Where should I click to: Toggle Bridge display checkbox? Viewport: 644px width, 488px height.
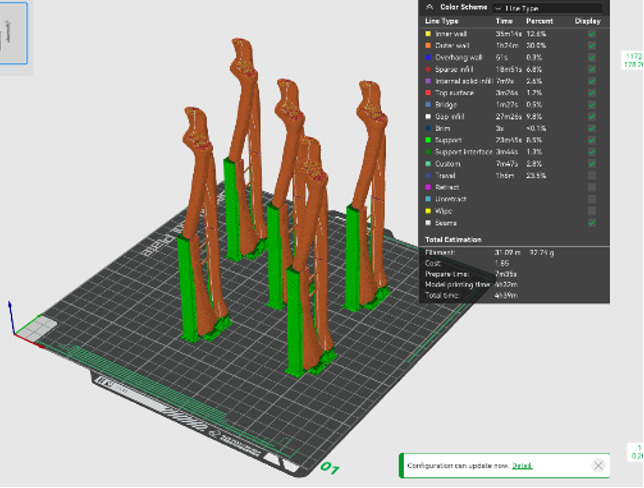click(592, 105)
